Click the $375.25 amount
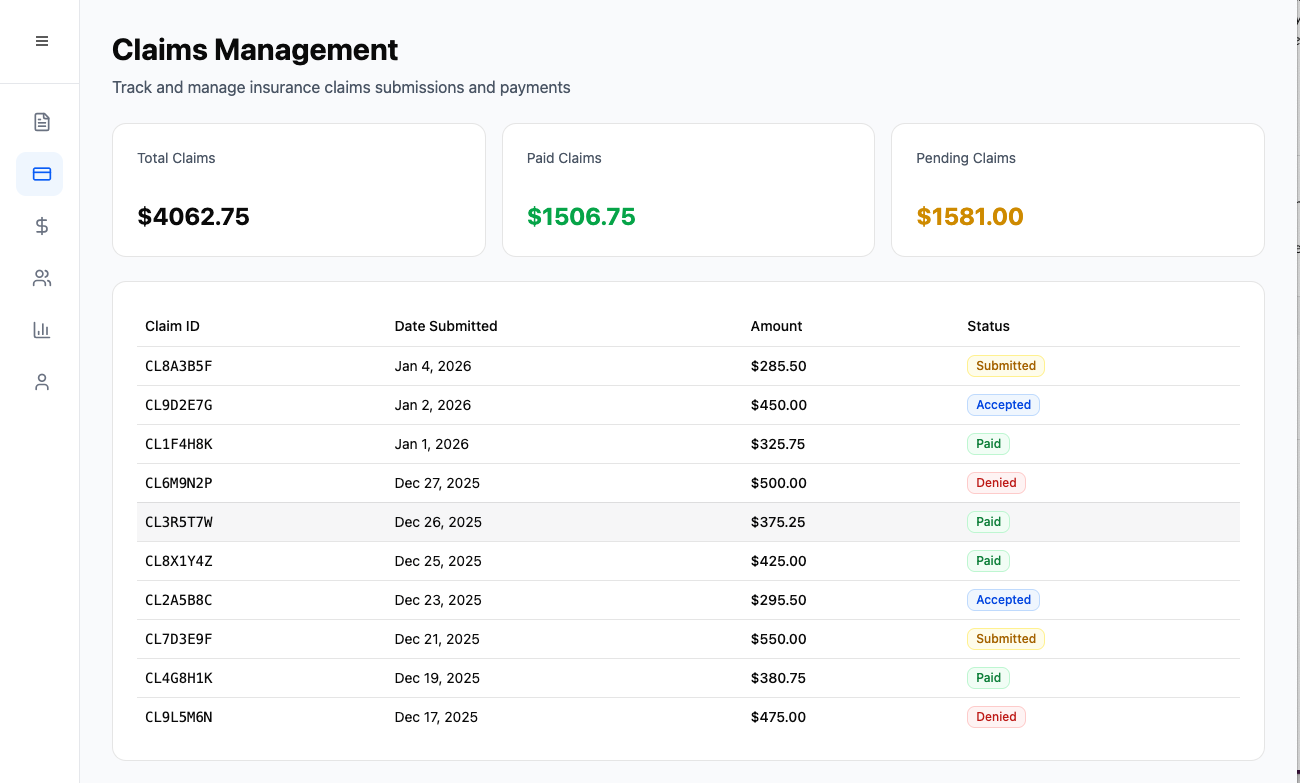Viewport: 1300px width, 783px height. tap(778, 522)
